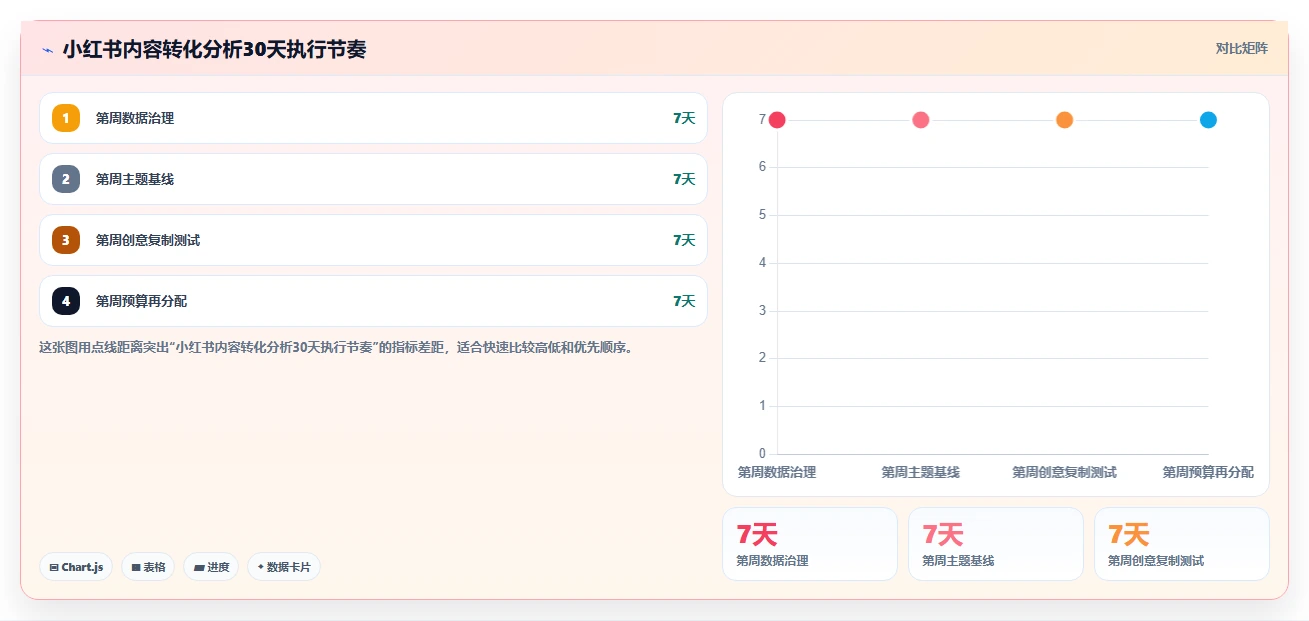Click the chart axis label 第周预算再分配
The height and width of the screenshot is (621, 1309).
[x=1208, y=472]
